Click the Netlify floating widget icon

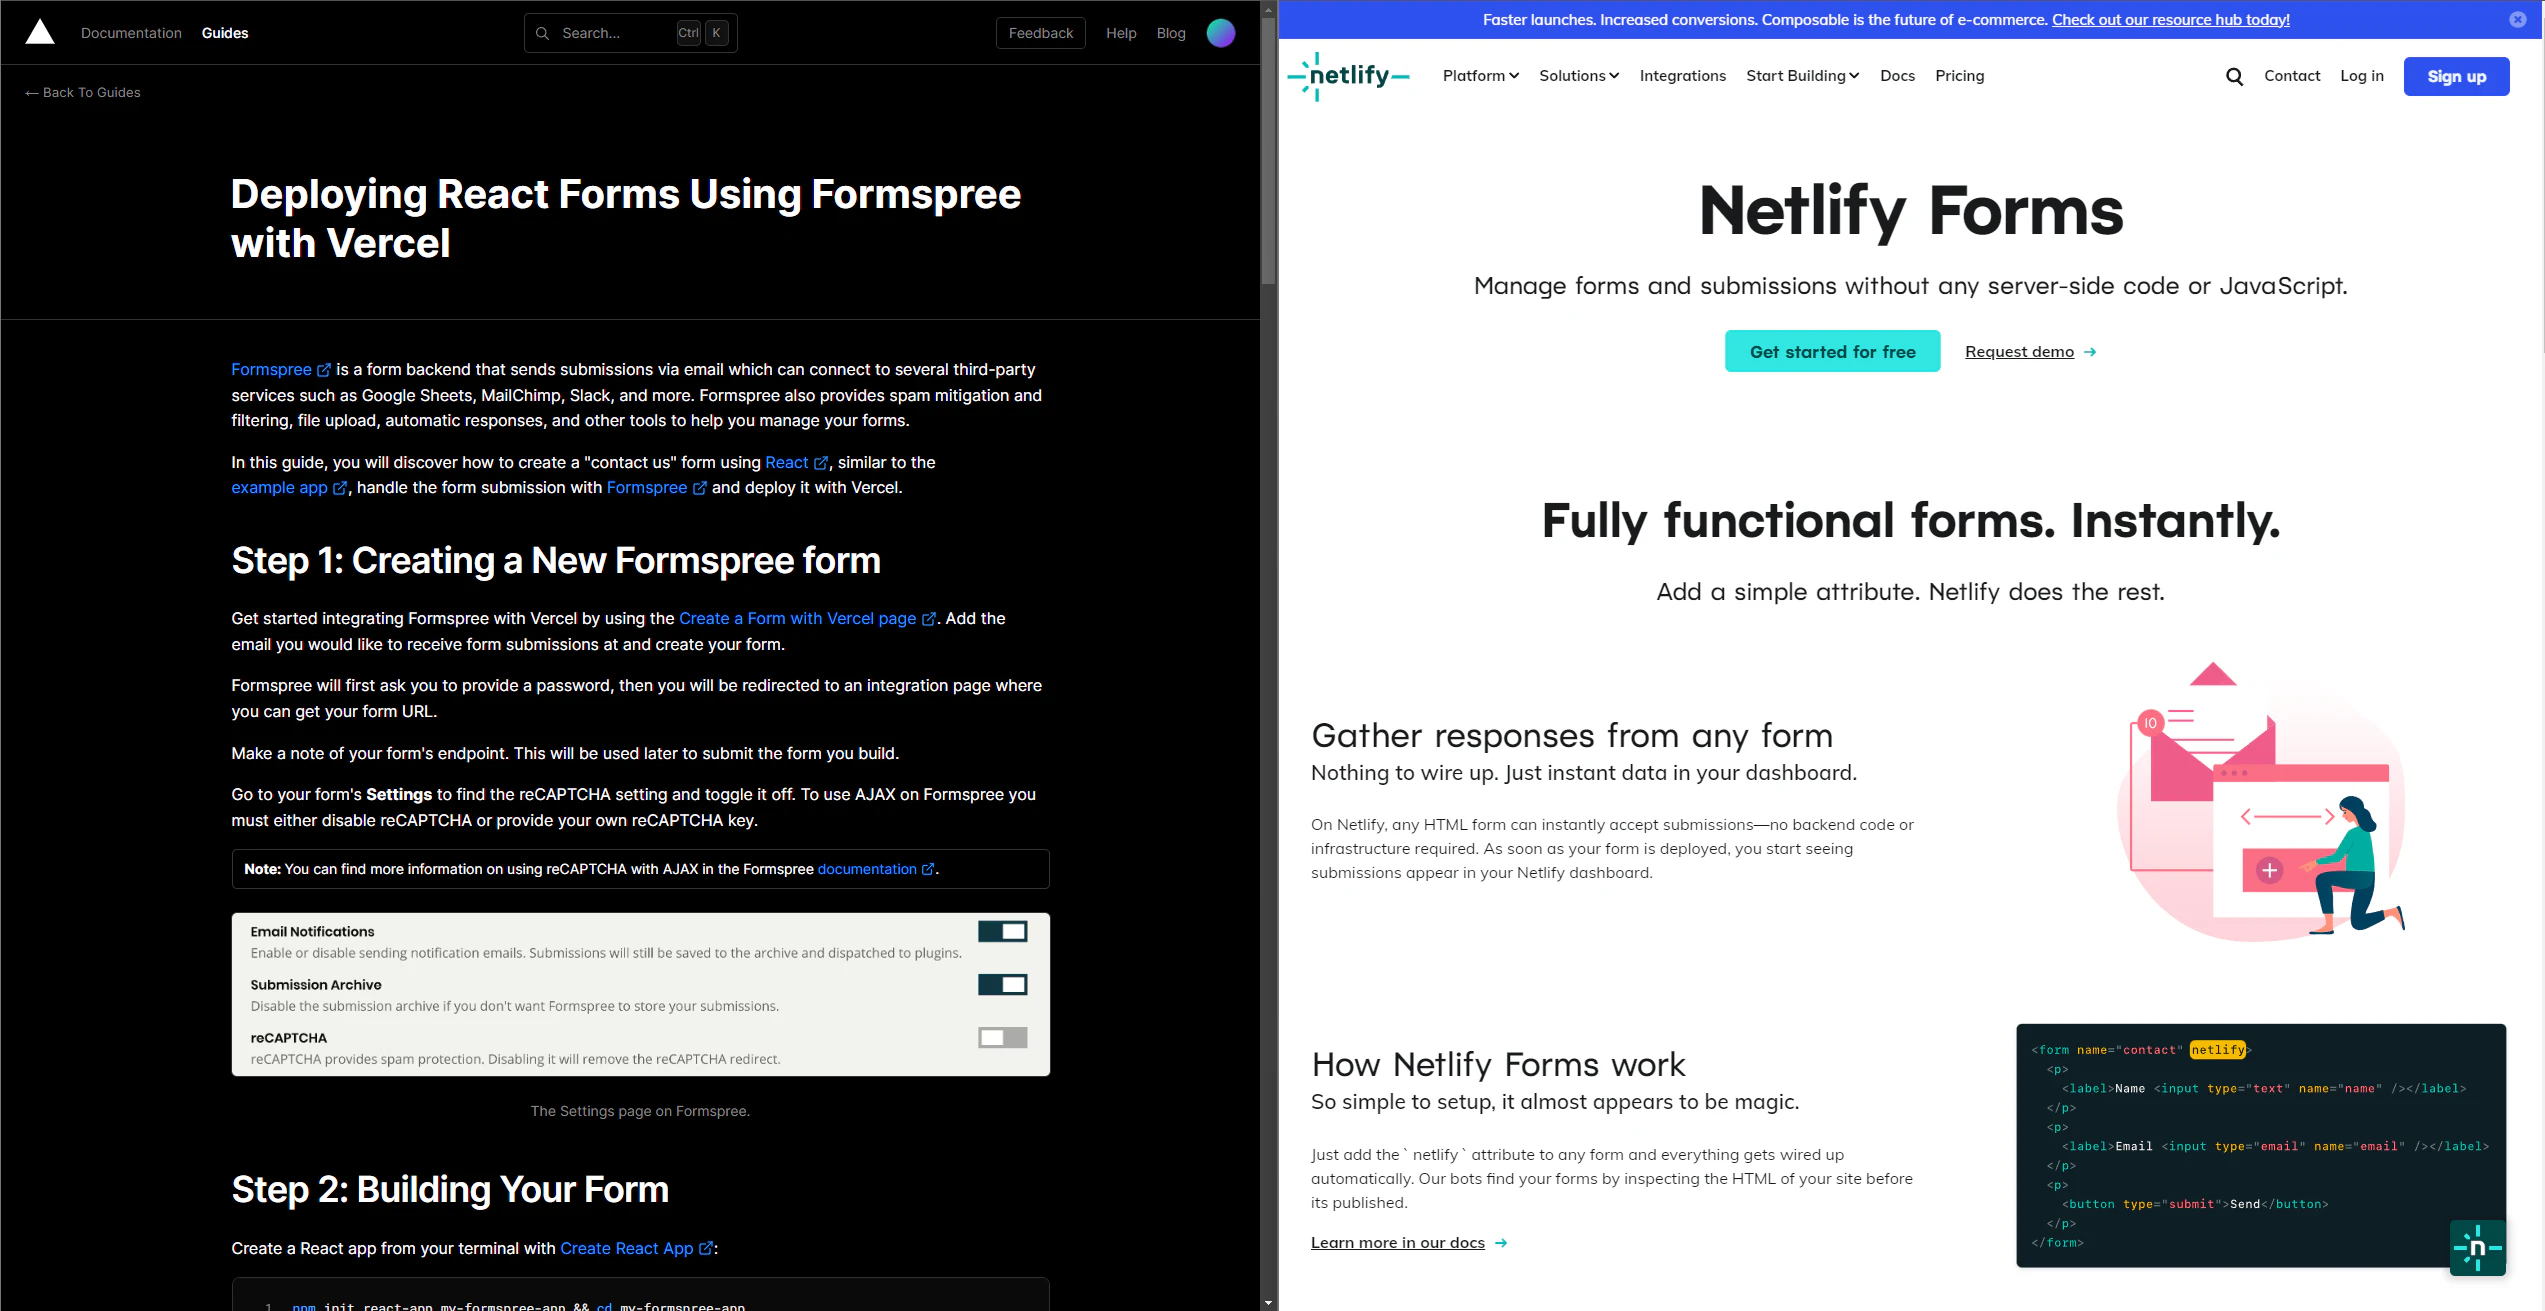tap(2477, 1247)
